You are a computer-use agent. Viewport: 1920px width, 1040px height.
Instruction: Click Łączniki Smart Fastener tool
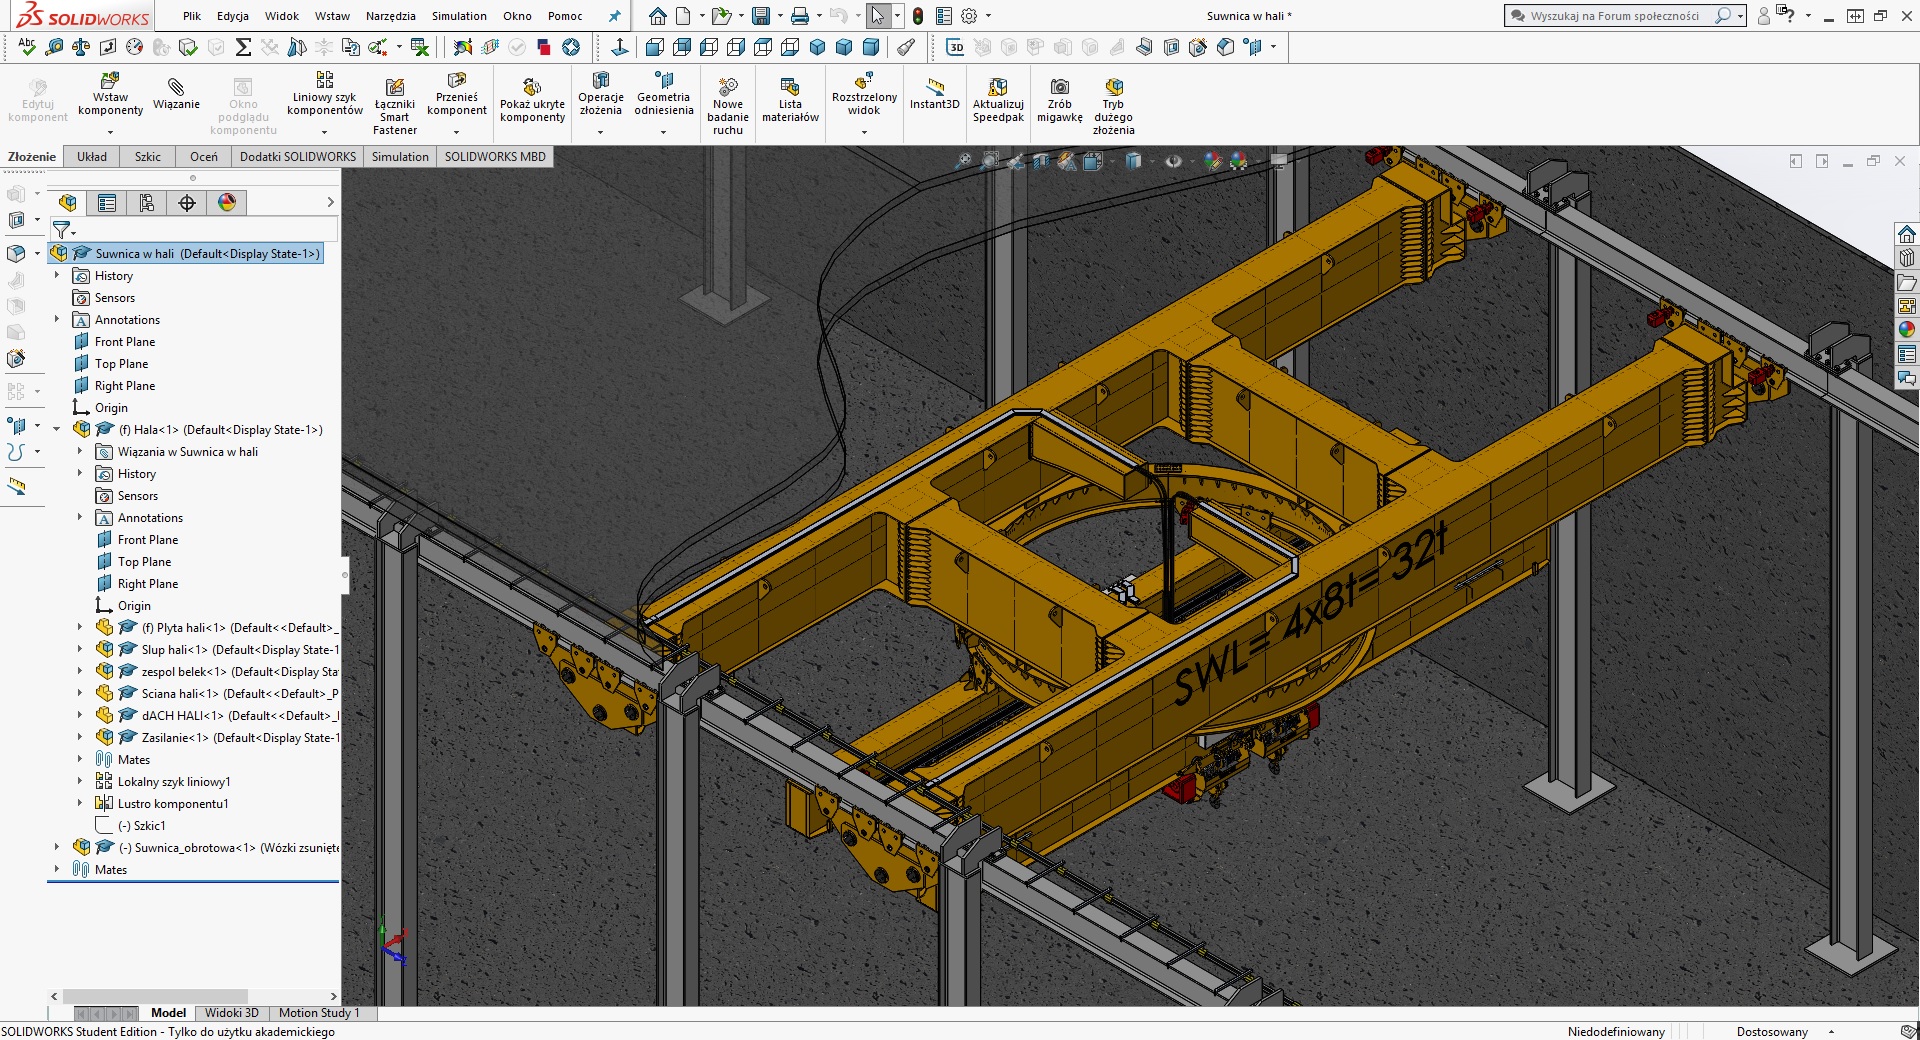coord(395,105)
